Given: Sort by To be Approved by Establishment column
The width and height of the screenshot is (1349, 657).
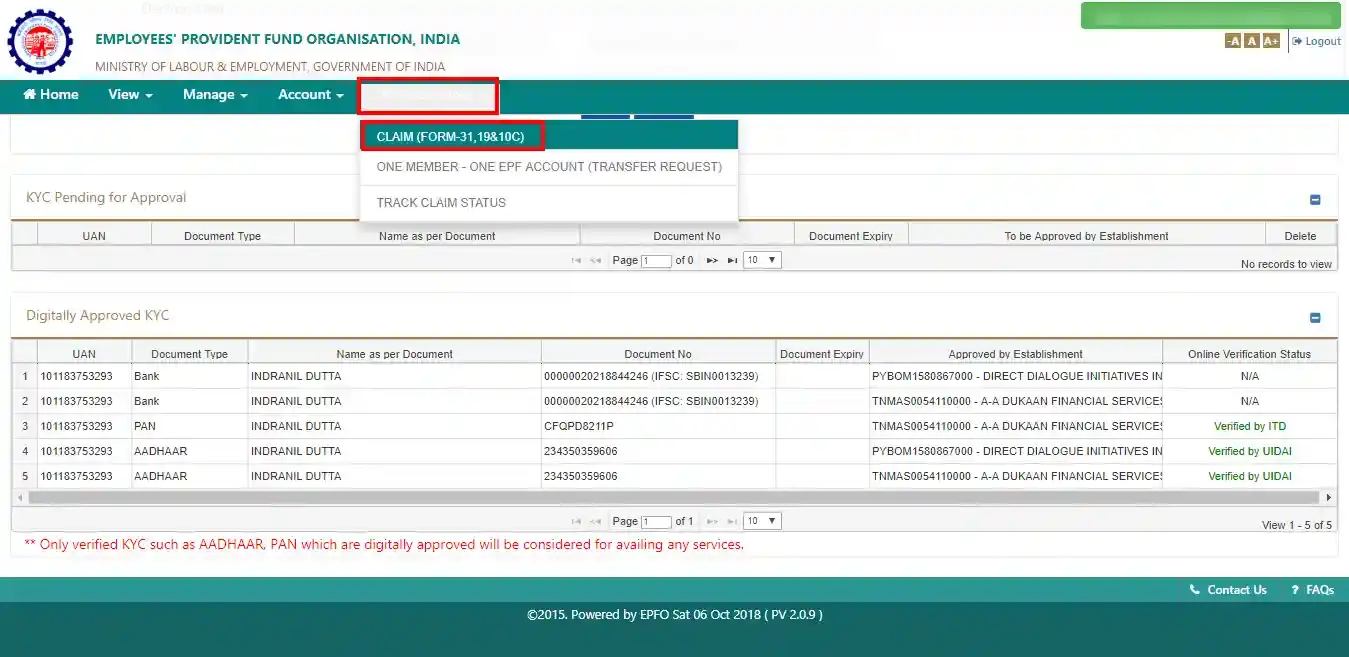Looking at the screenshot, I should [x=1086, y=236].
